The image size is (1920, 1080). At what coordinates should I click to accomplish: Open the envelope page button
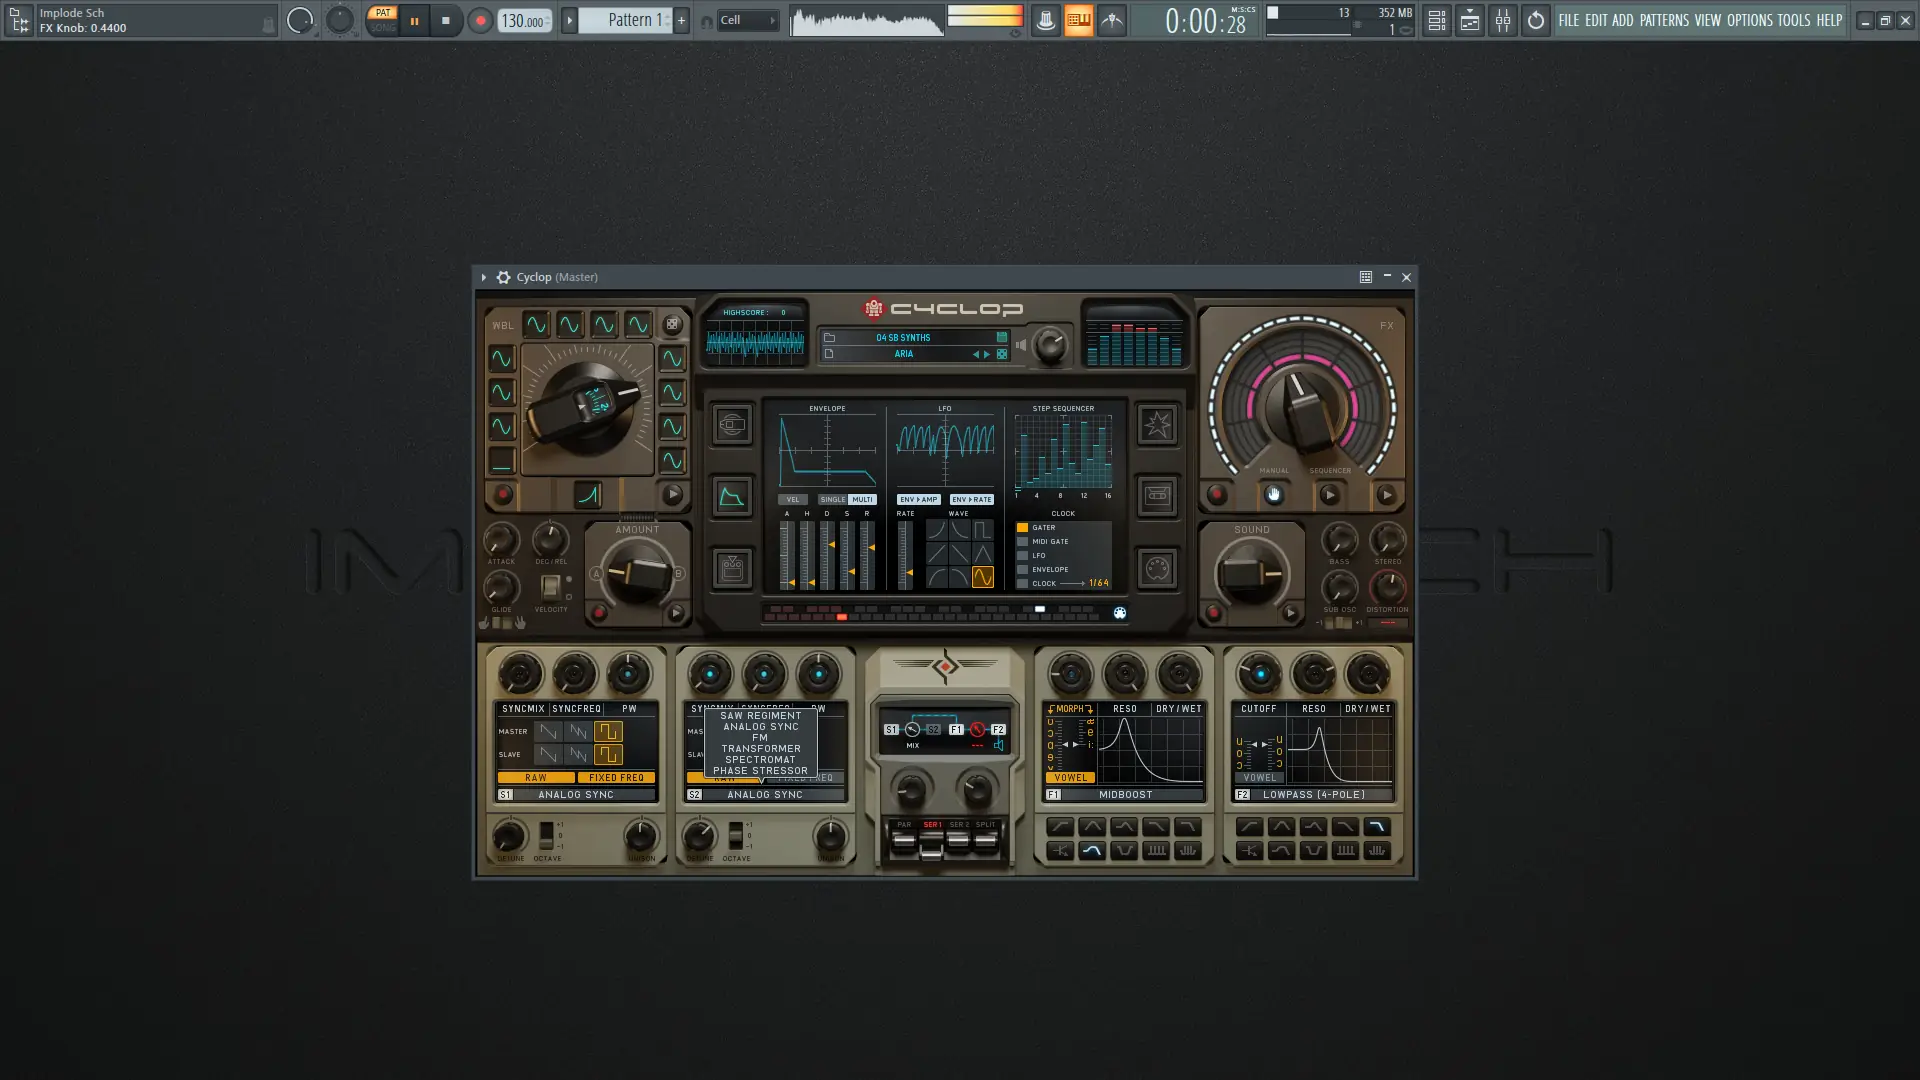tap(732, 497)
